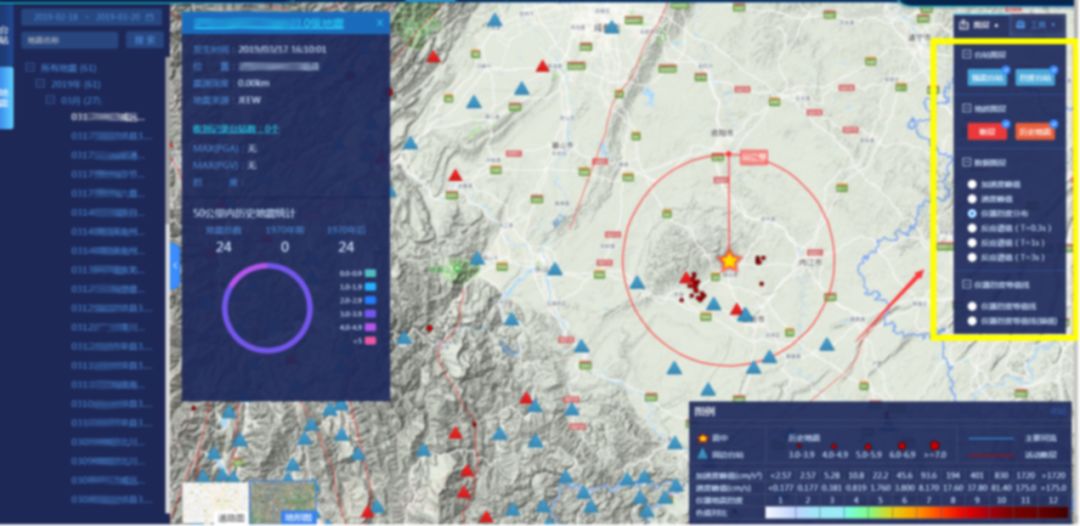The height and width of the screenshot is (526, 1080).
Task: Click the first blue station layer button
Action: pyautogui.click(x=987, y=78)
